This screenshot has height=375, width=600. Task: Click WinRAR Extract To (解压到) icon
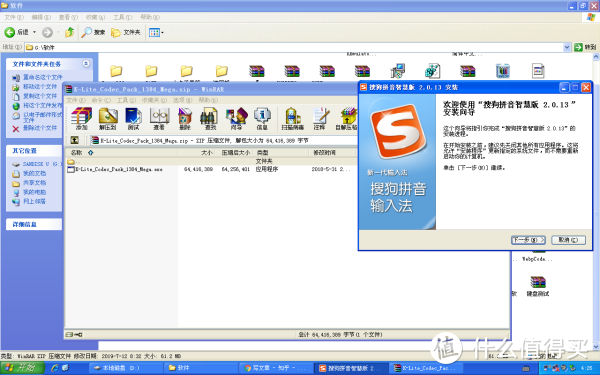coord(108,119)
